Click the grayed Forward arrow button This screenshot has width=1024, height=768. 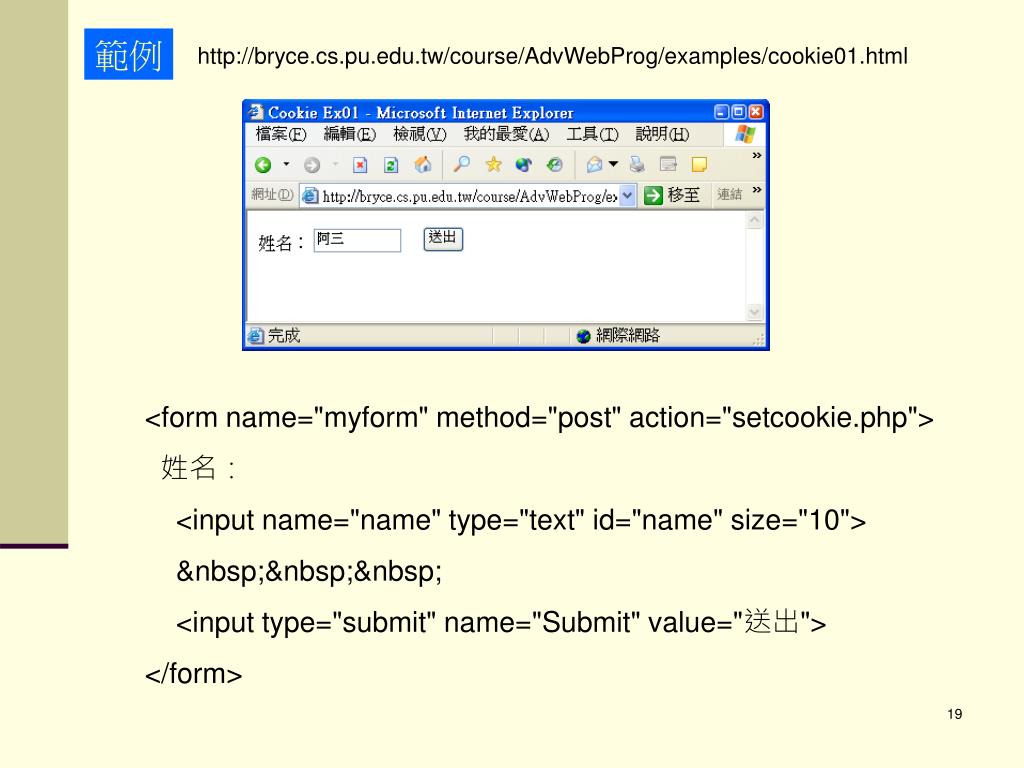pyautogui.click(x=312, y=165)
